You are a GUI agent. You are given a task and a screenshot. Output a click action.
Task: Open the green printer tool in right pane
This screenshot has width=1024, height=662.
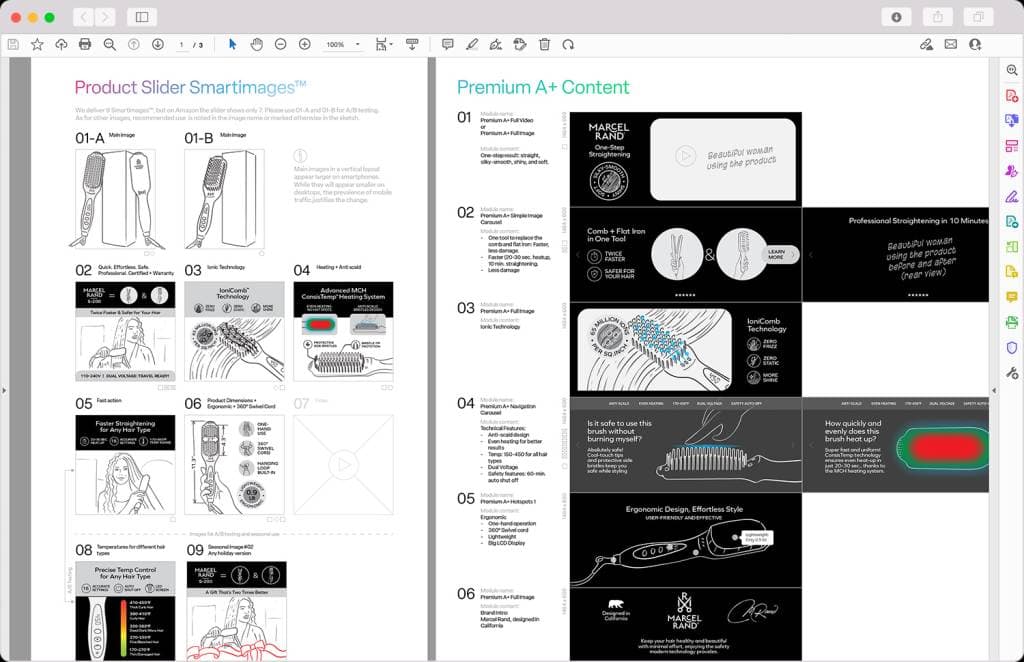(x=1012, y=322)
